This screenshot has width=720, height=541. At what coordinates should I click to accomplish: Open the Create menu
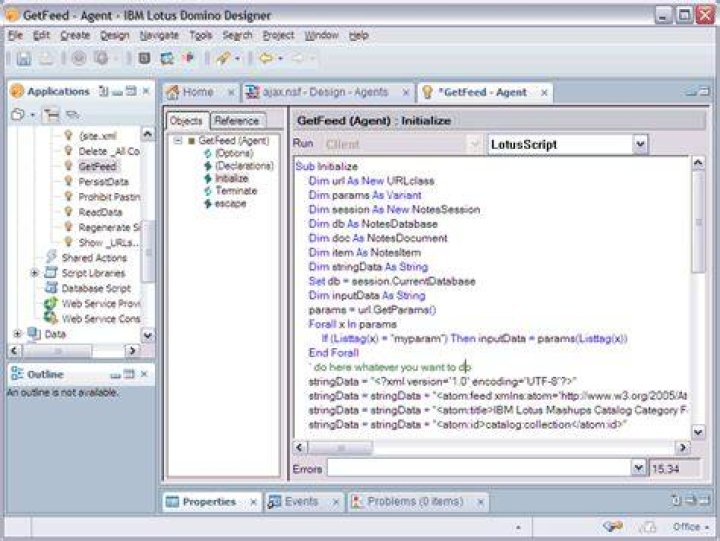click(75, 35)
